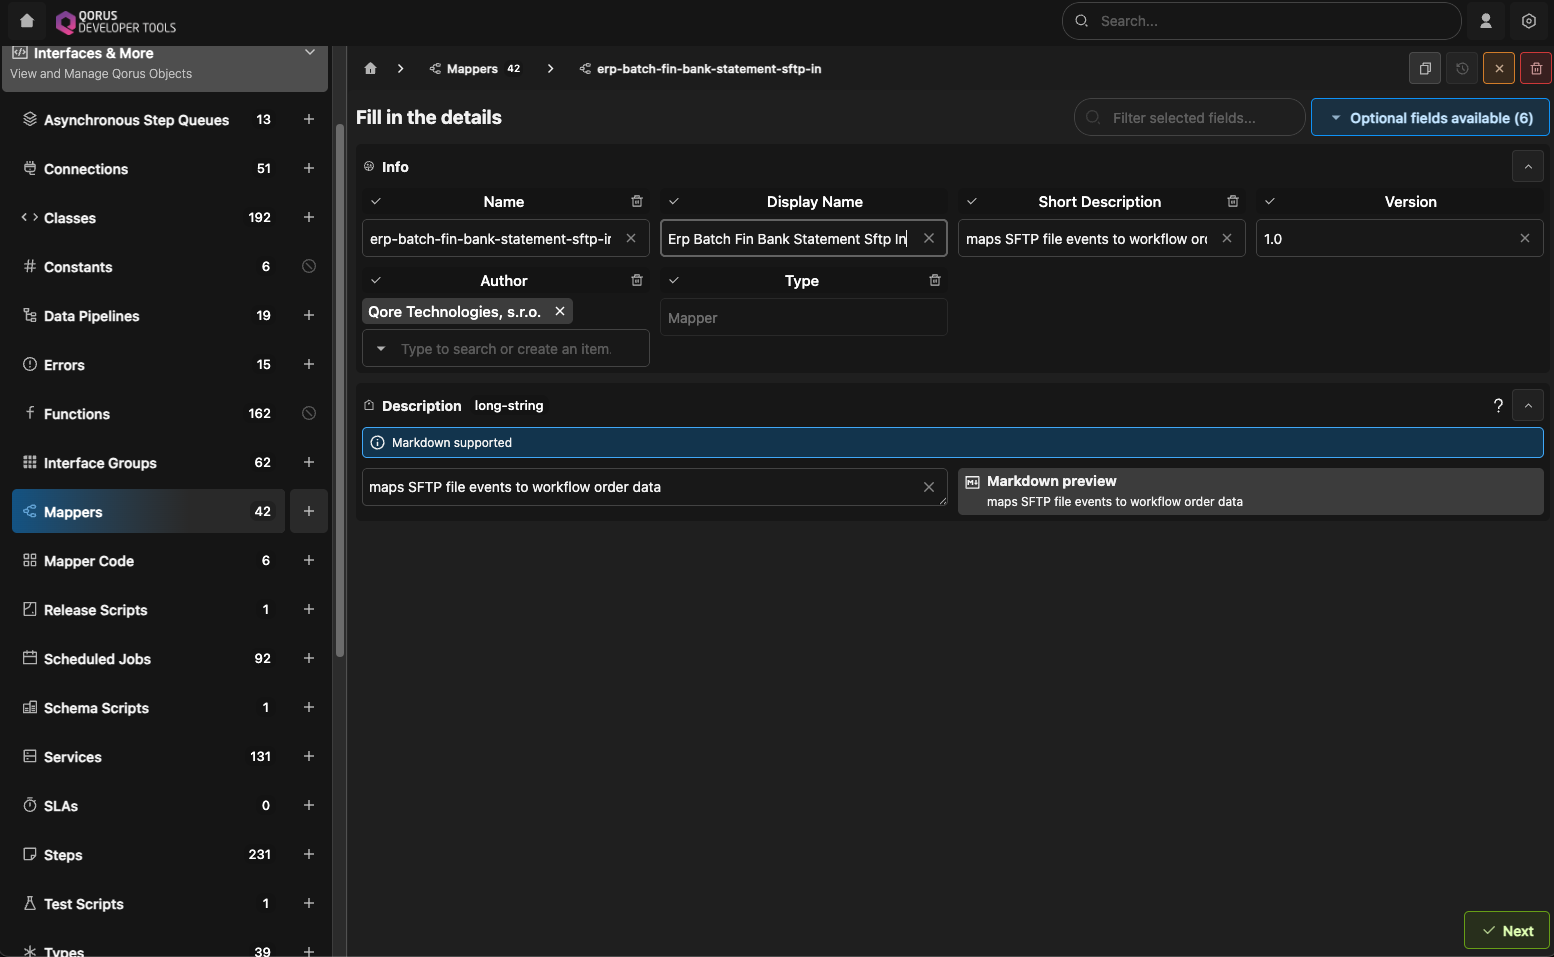Toggle the Author field checkmark
This screenshot has height=957, width=1554.
pyautogui.click(x=376, y=280)
